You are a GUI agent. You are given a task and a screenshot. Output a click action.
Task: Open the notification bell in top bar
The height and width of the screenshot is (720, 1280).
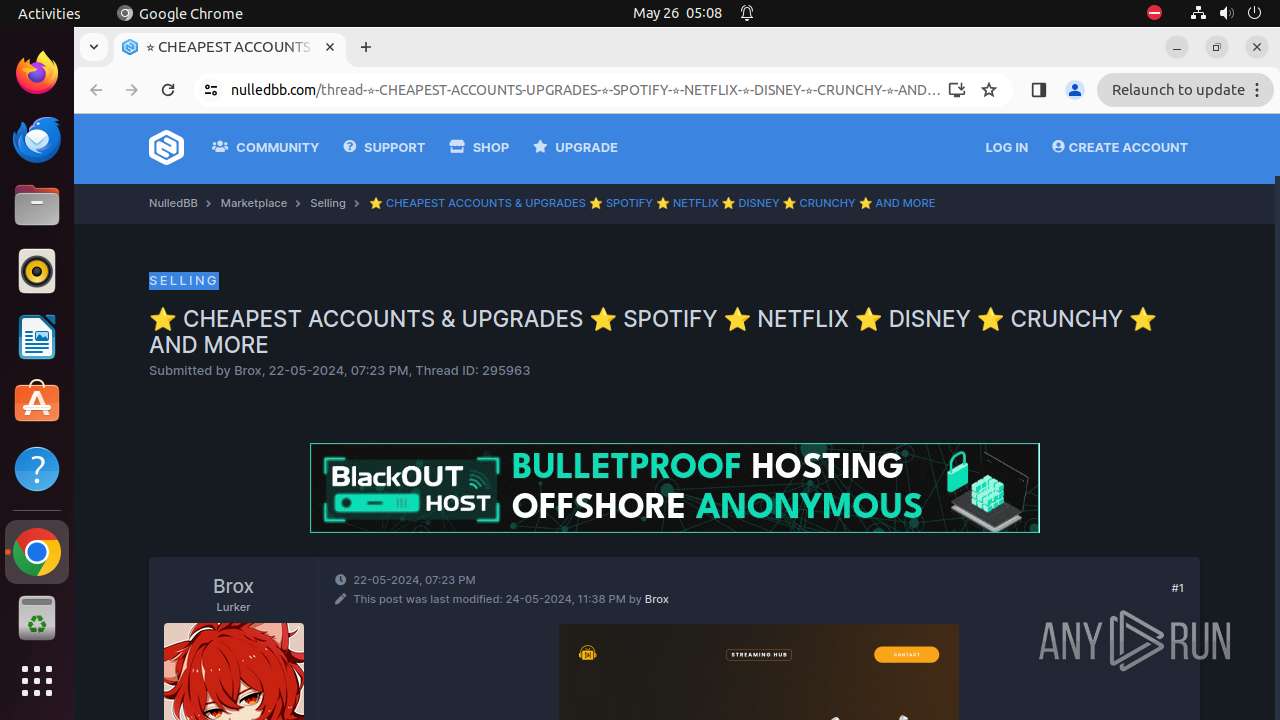pos(747,13)
